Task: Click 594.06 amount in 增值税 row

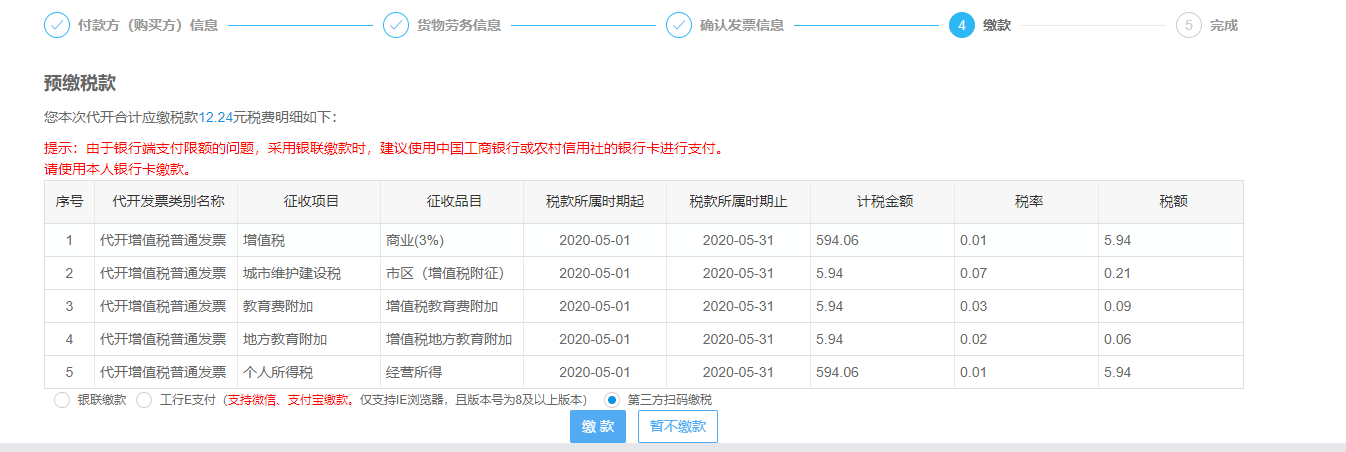Action: click(883, 240)
